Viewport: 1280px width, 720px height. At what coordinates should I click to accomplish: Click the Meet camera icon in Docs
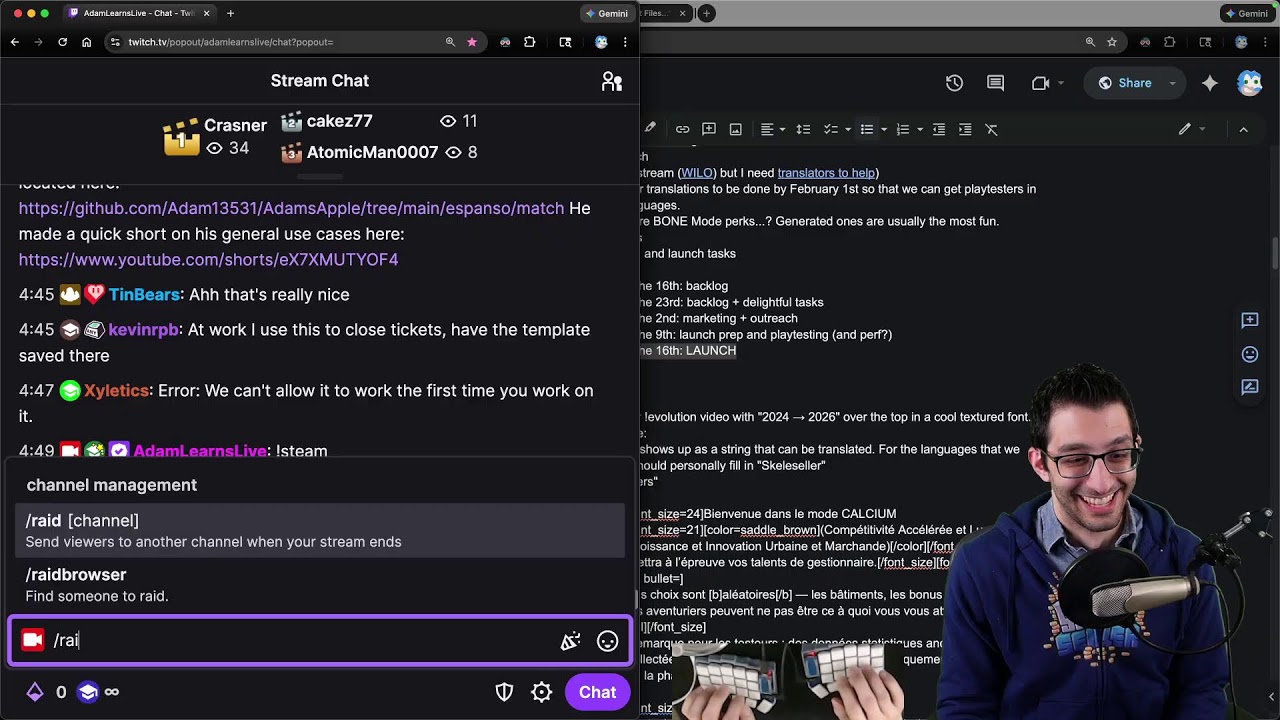1040,83
